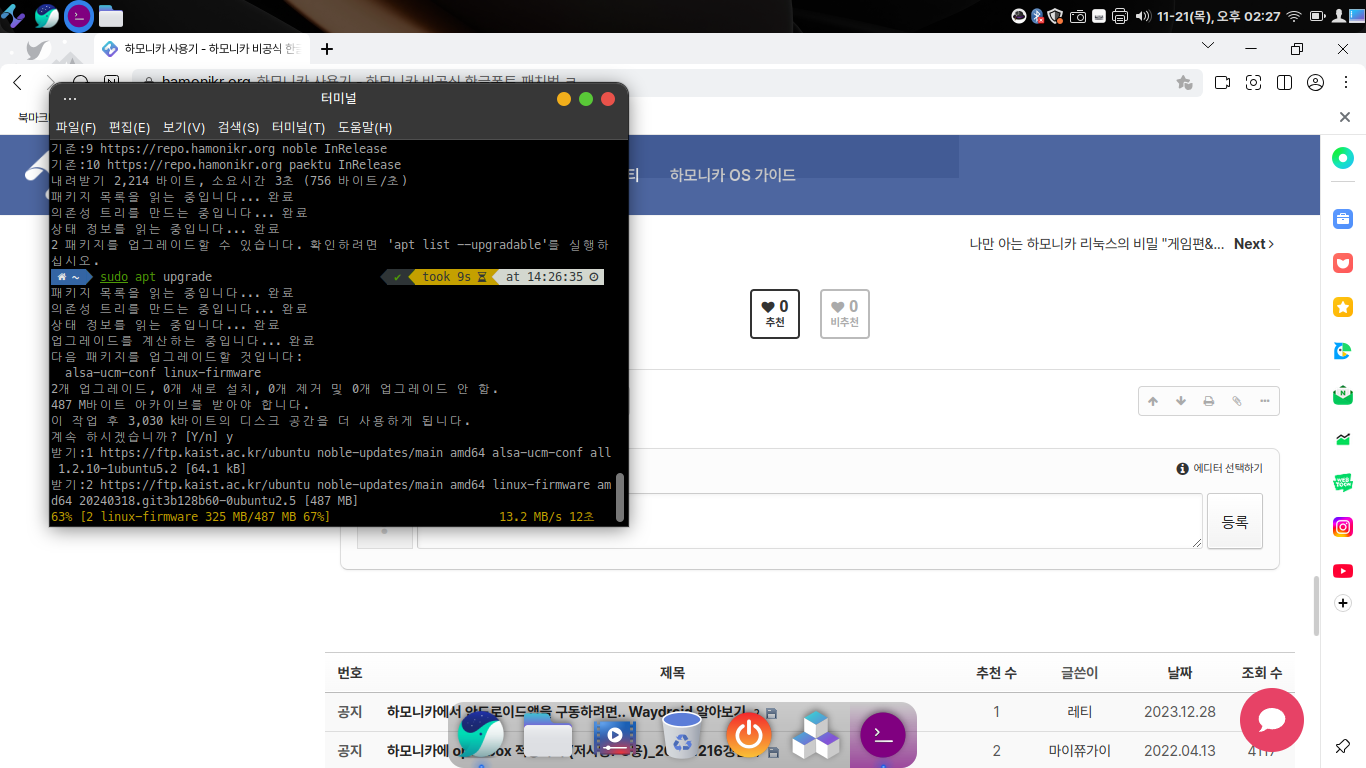Screen dimensions: 1366x768
Task: Click the battery status tray icon
Action: pyautogui.click(x=1318, y=16)
